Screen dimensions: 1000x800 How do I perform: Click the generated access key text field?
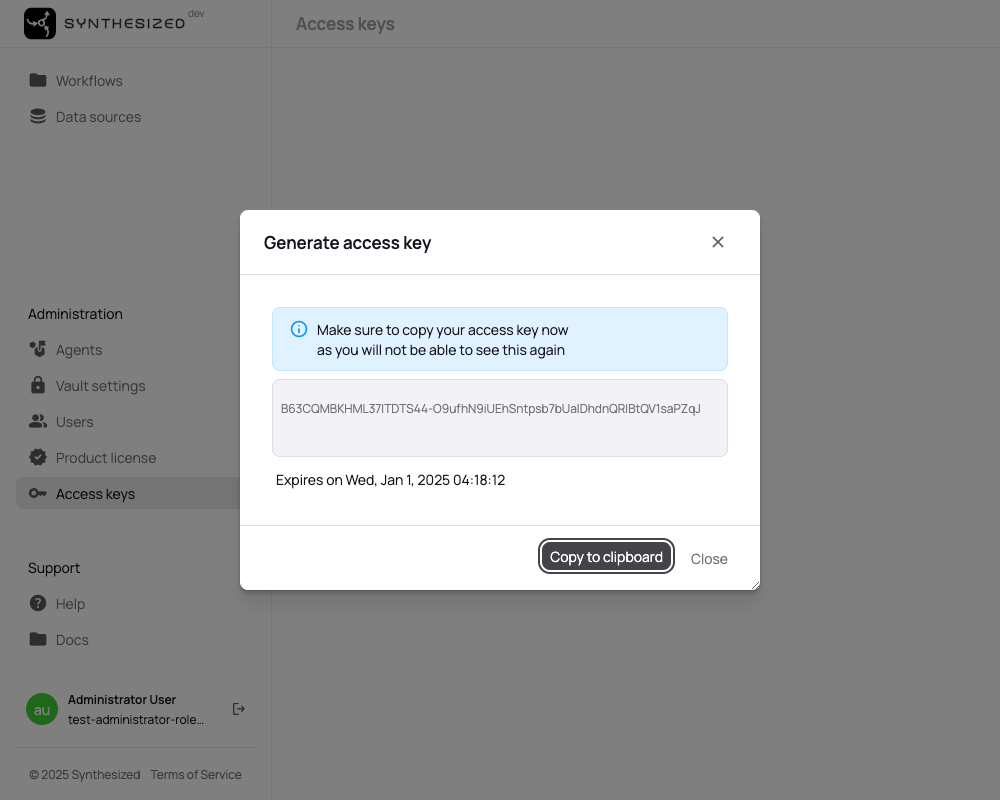499,418
